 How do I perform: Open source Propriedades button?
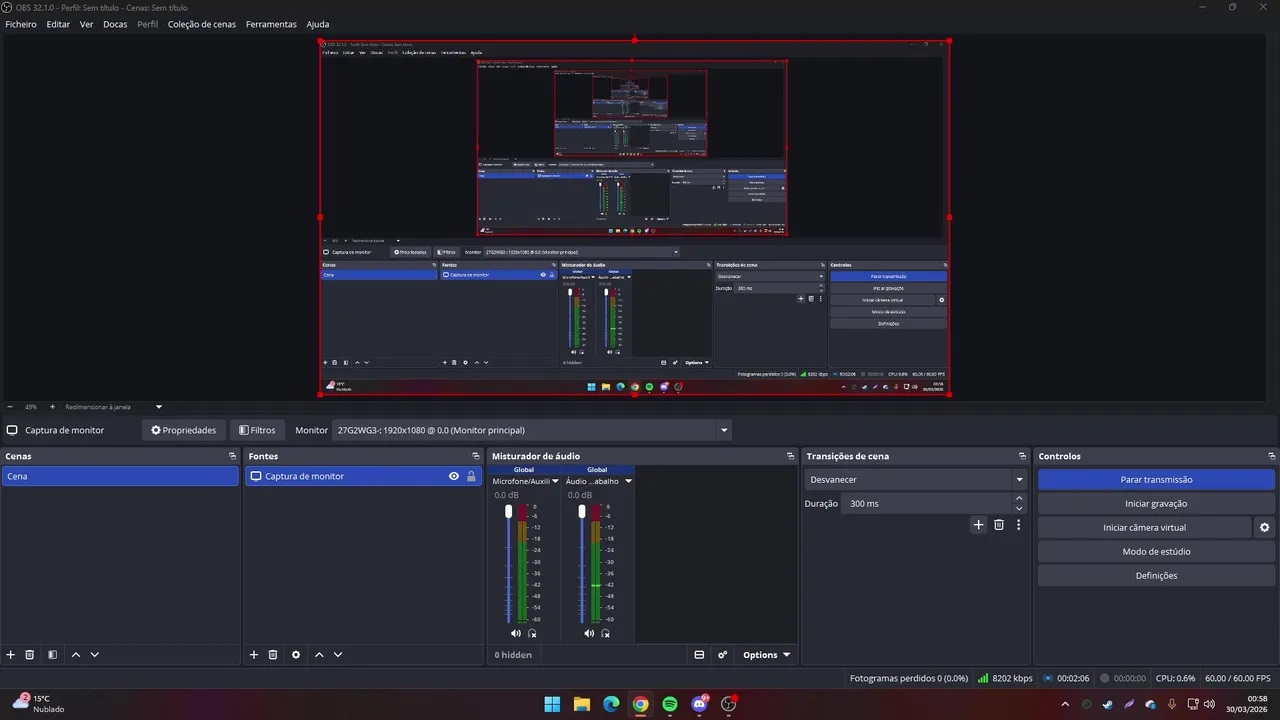click(183, 430)
